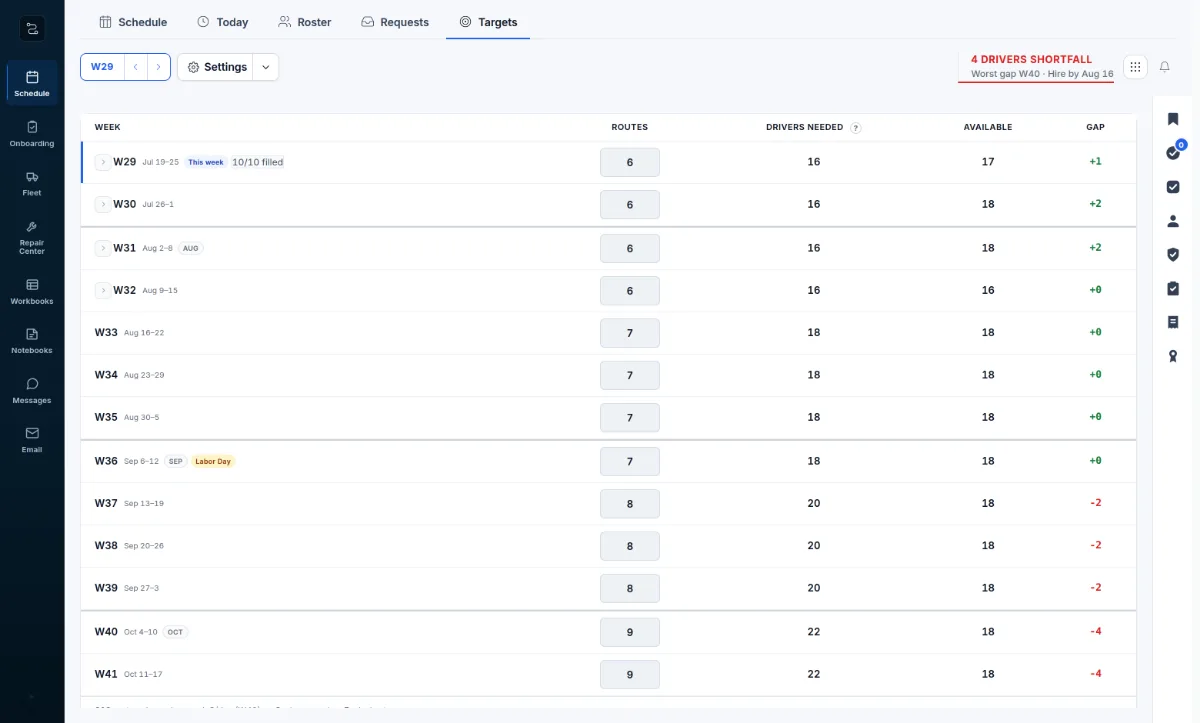Open the Fleet section
1200x723 pixels.
click(x=32, y=183)
